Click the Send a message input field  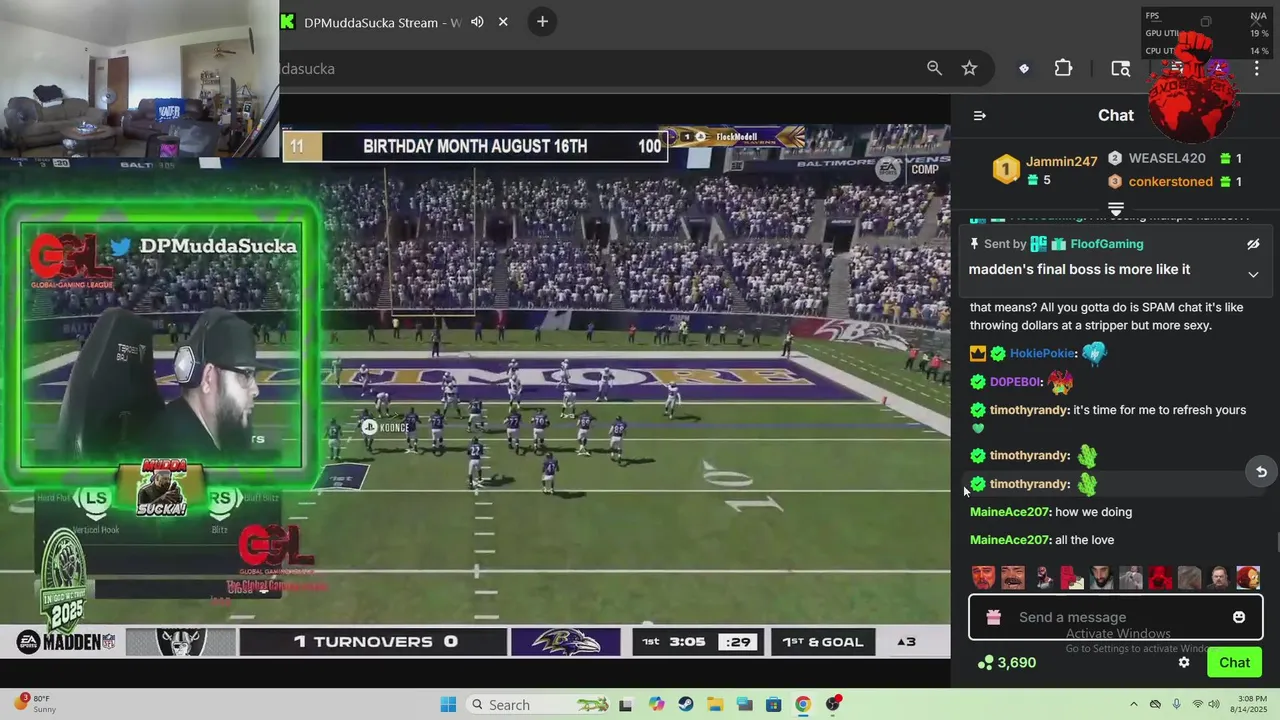[1115, 617]
